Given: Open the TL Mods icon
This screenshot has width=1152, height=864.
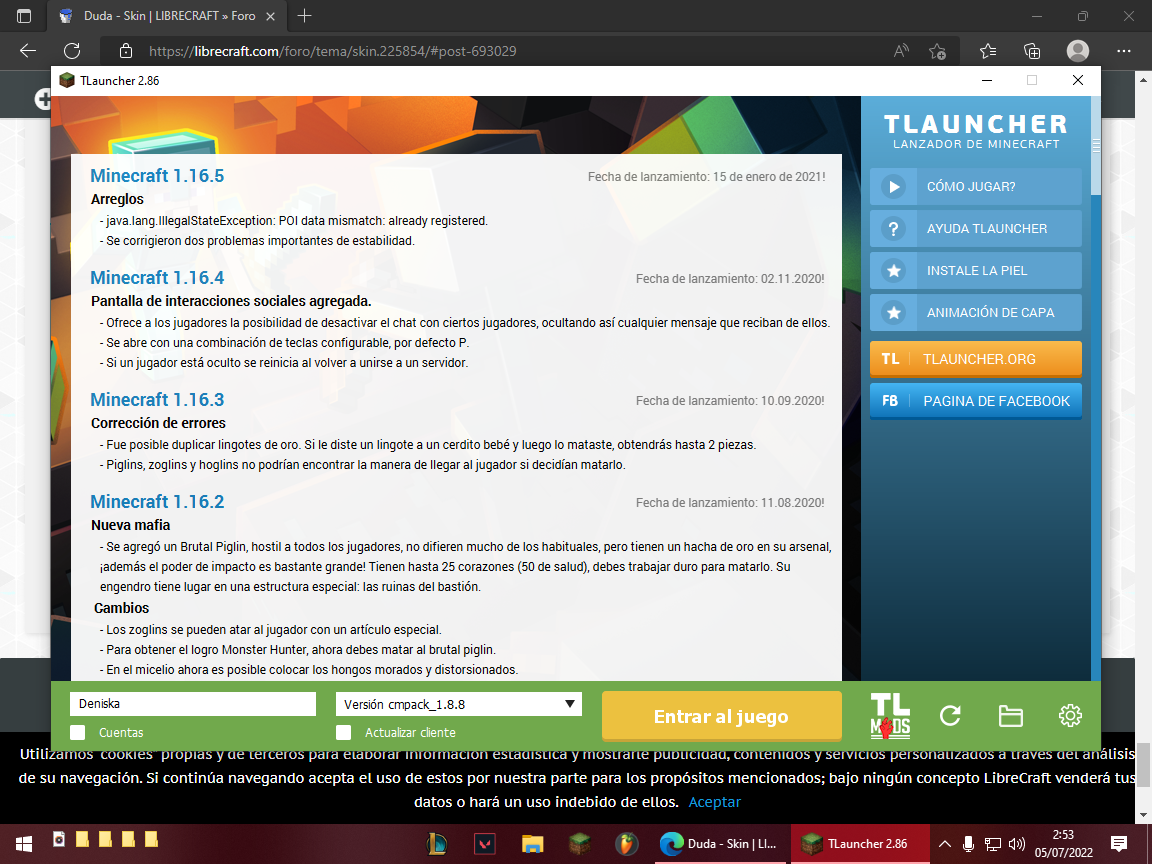Looking at the screenshot, I should coord(890,715).
